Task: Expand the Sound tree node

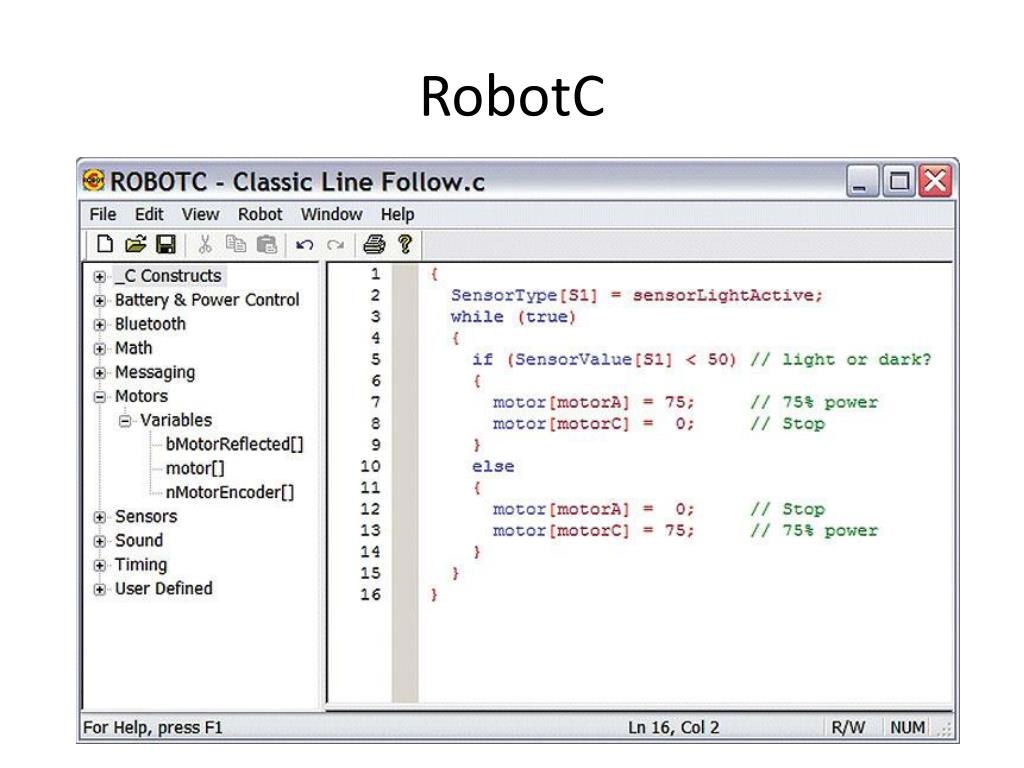Action: [x=99, y=541]
